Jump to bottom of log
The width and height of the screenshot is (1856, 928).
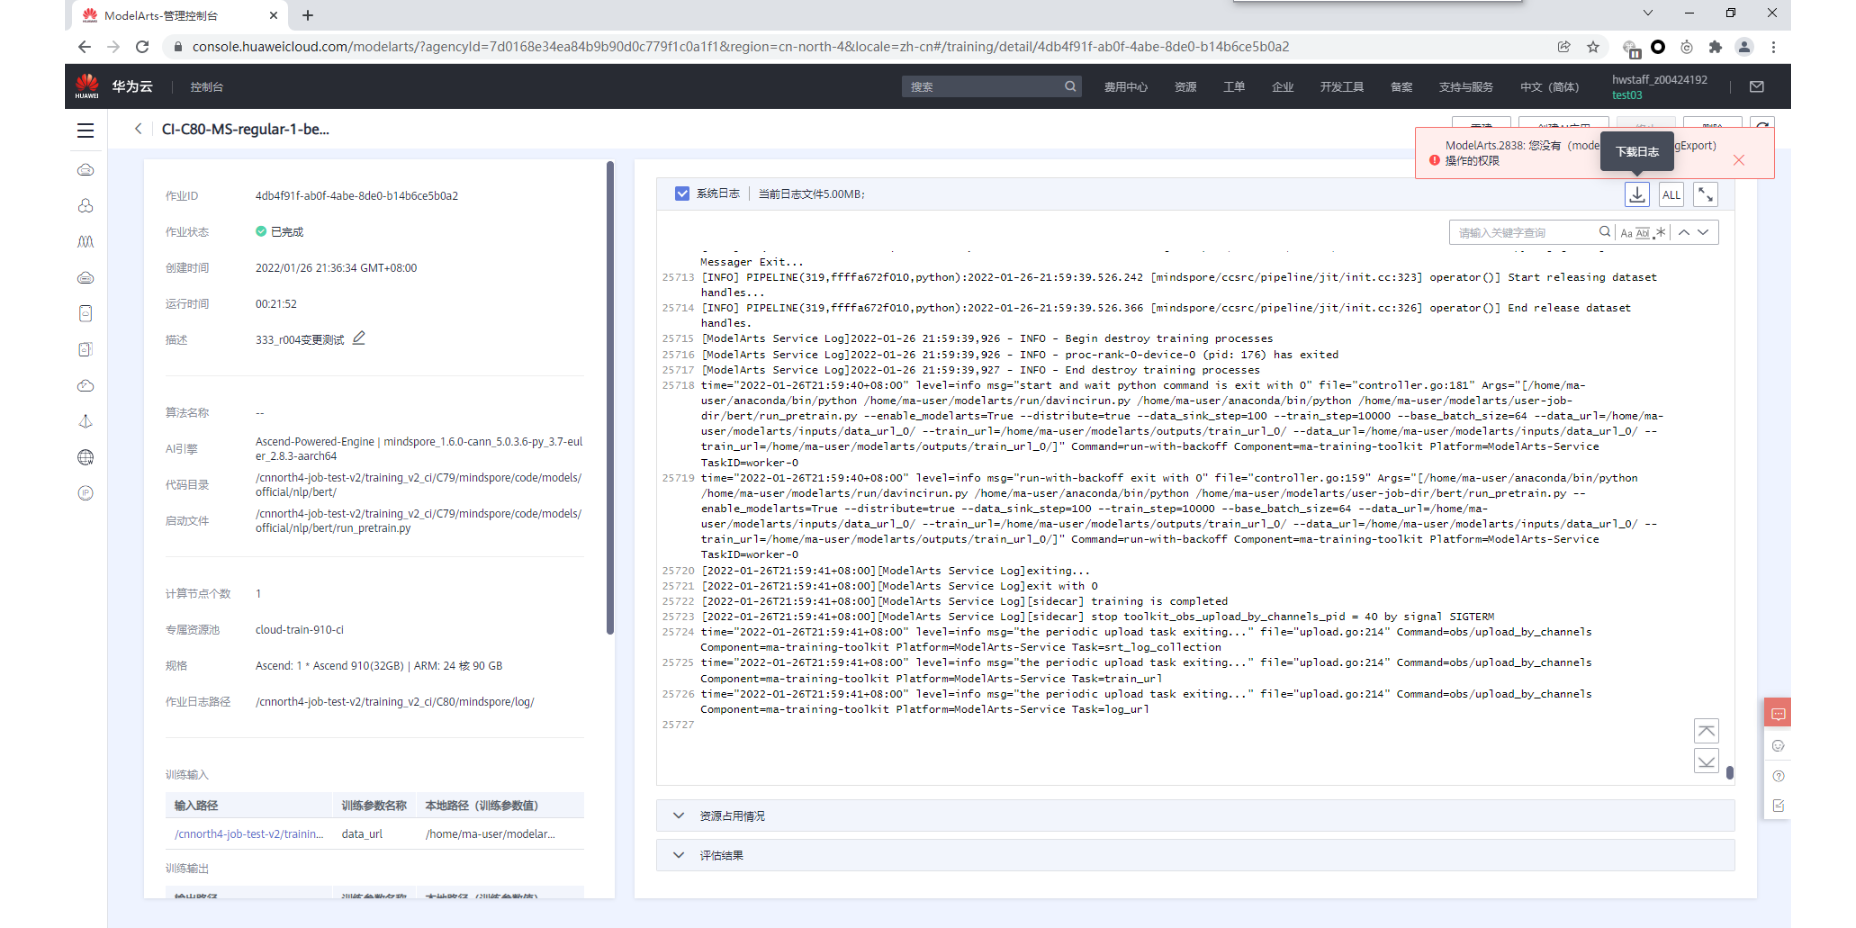click(x=1706, y=761)
